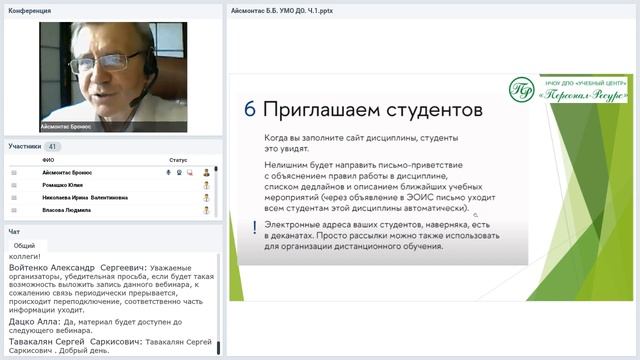Click chat sender 'Дацко Алла'
The width and height of the screenshot is (640, 360).
34,322
